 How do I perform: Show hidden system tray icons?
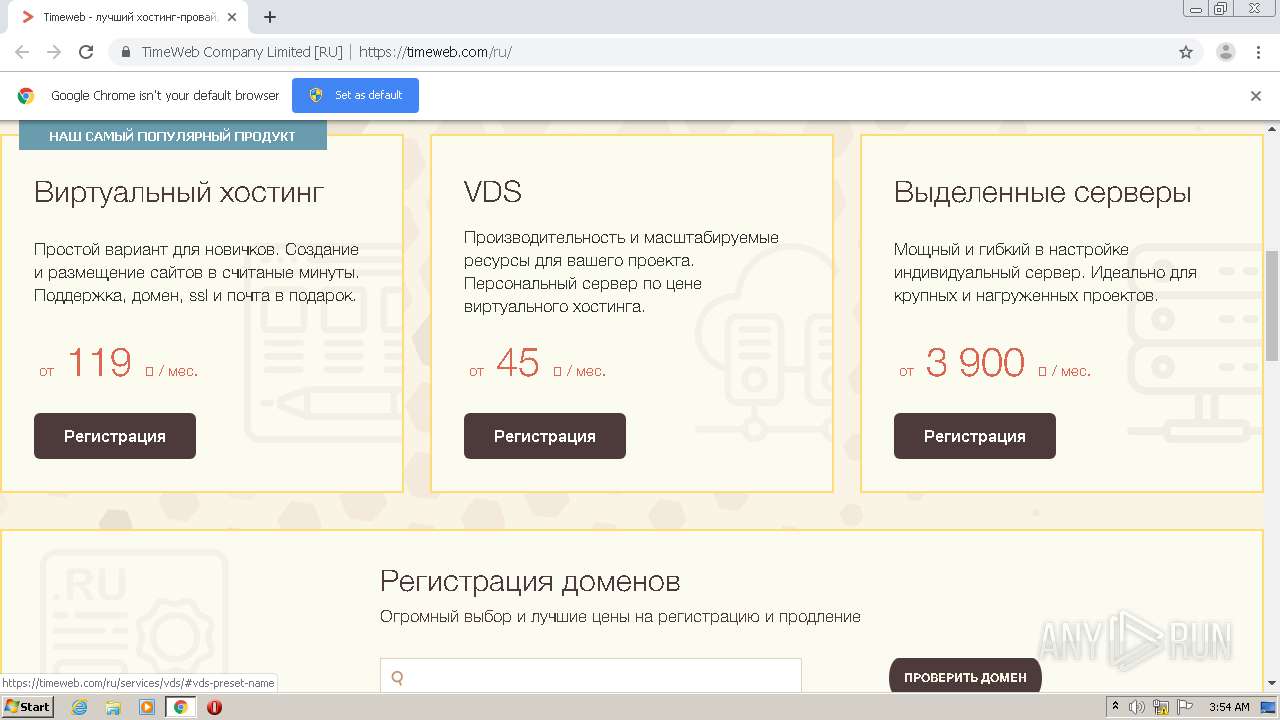pyautogui.click(x=1115, y=707)
